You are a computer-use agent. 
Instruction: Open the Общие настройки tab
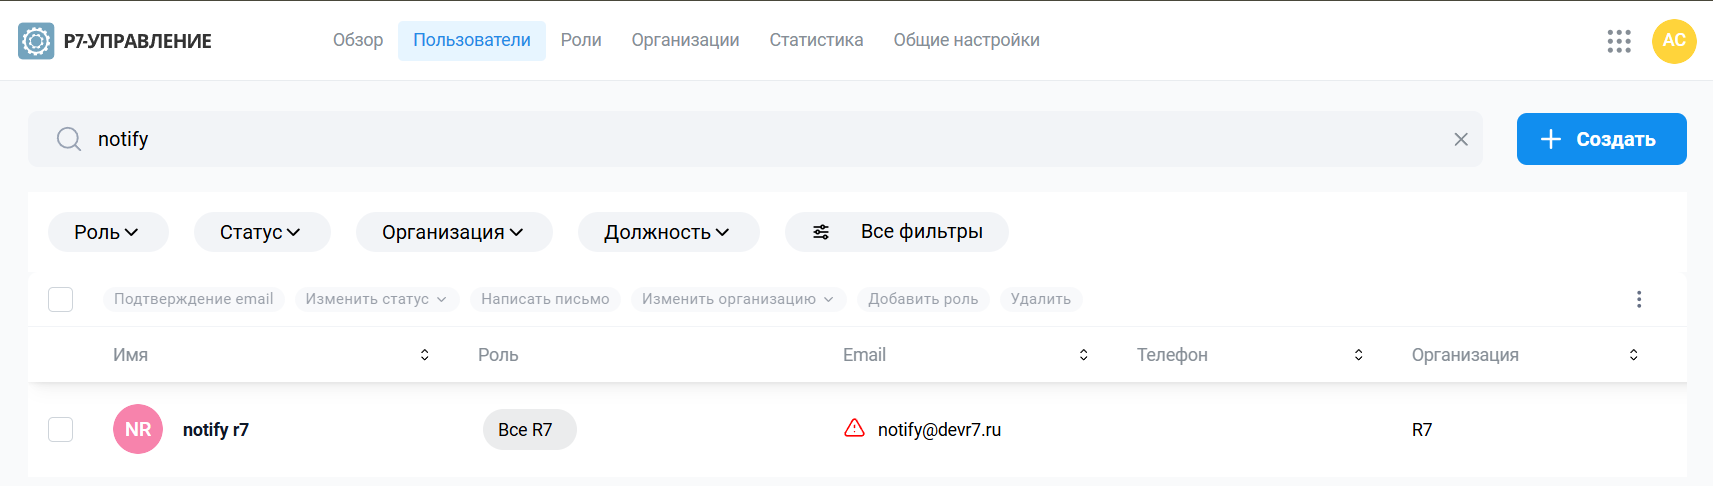pos(966,40)
